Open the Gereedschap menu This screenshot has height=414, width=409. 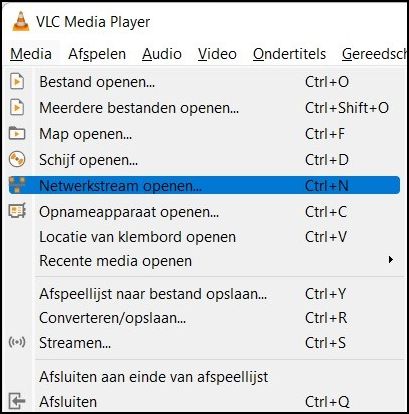374,54
